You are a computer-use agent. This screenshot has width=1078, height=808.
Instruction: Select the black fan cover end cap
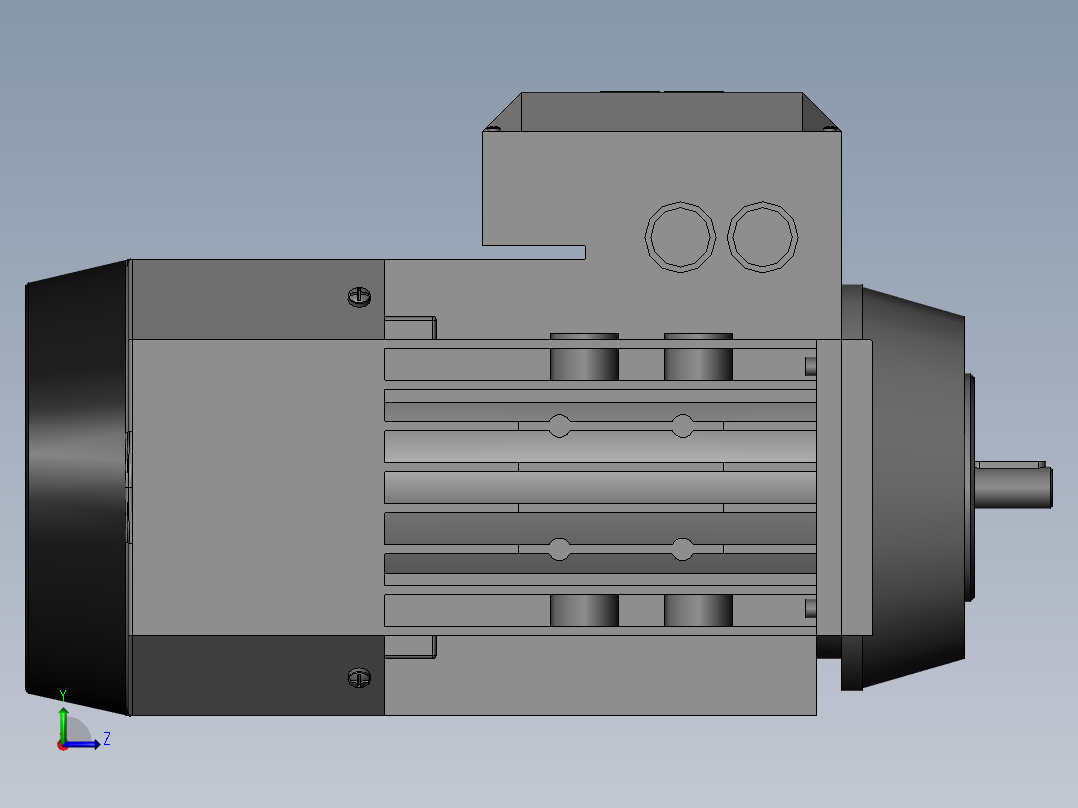point(78,487)
